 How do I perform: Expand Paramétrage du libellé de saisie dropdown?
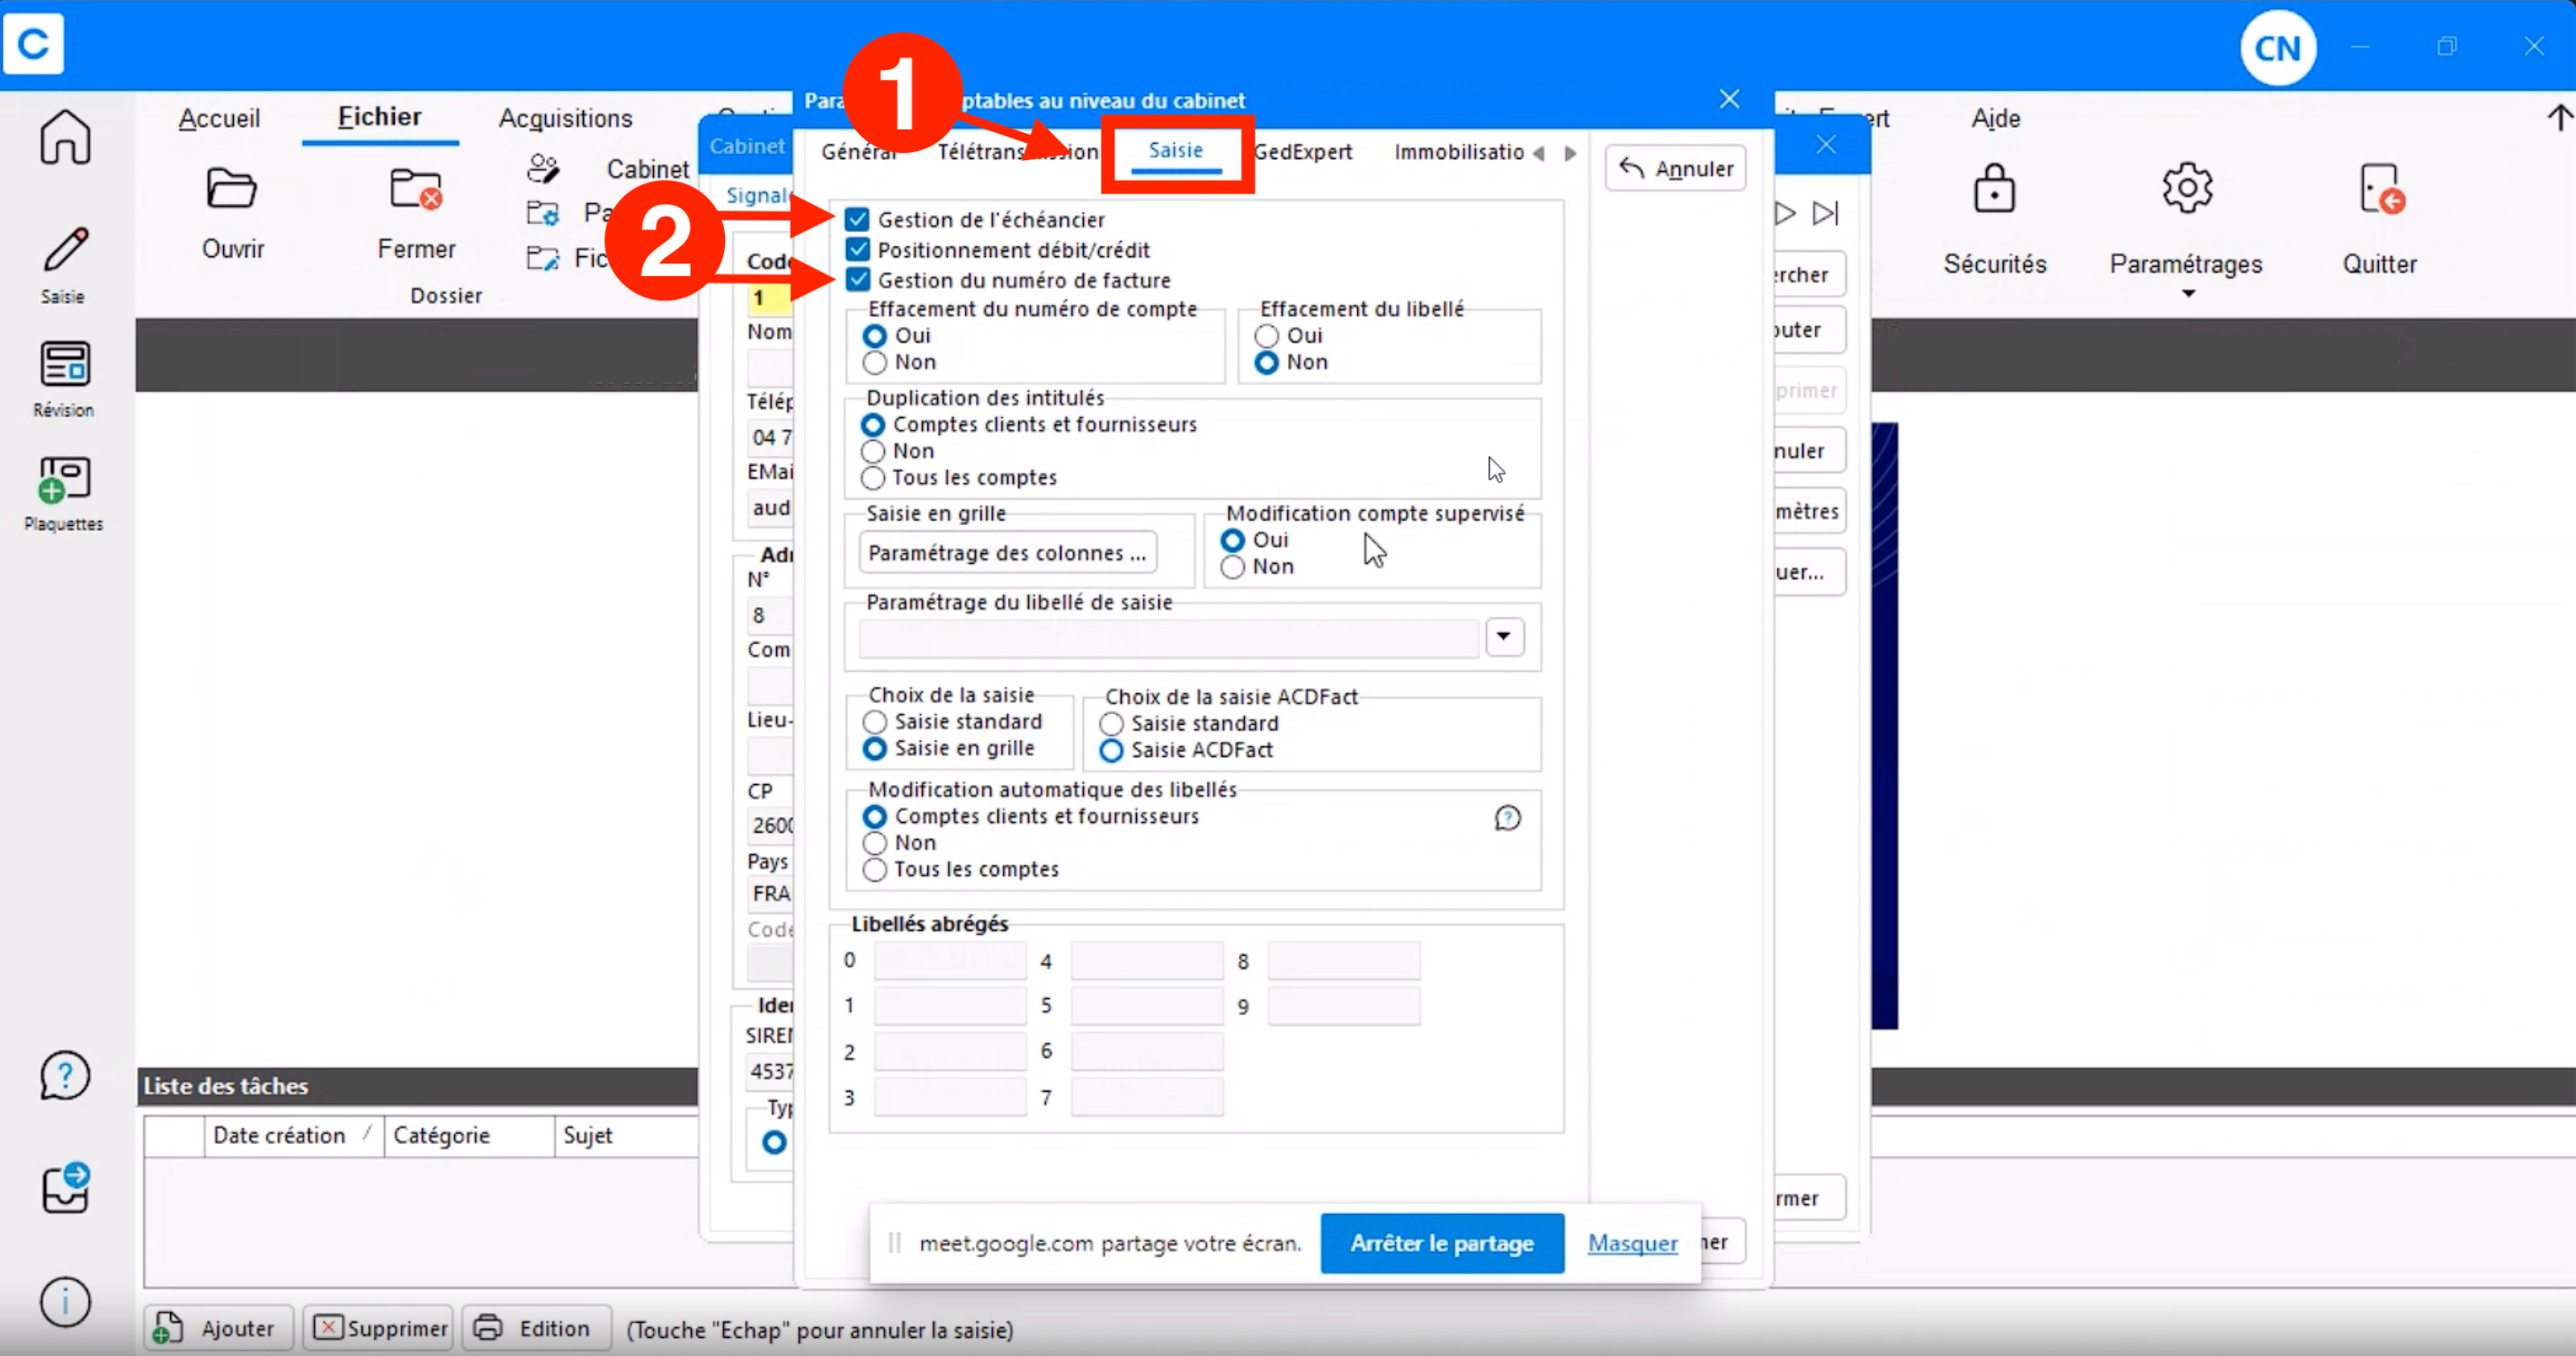click(x=1503, y=637)
